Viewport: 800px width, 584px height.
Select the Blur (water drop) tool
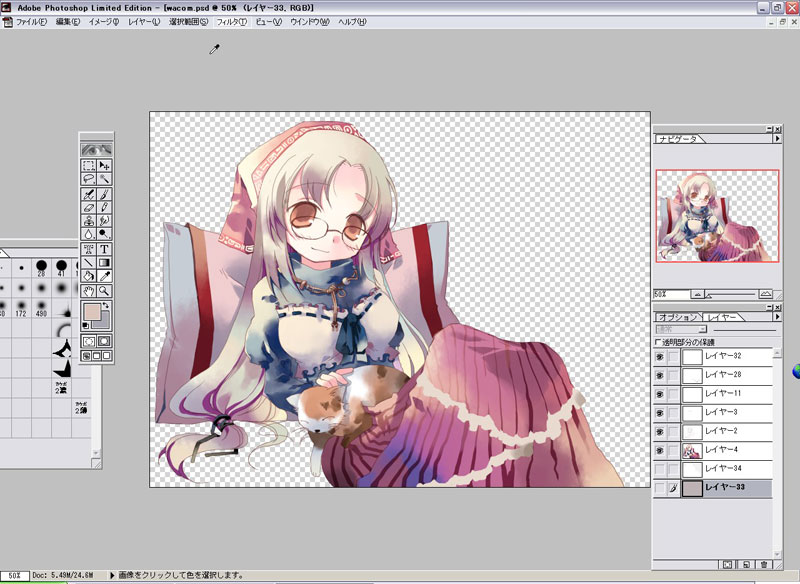[89, 234]
